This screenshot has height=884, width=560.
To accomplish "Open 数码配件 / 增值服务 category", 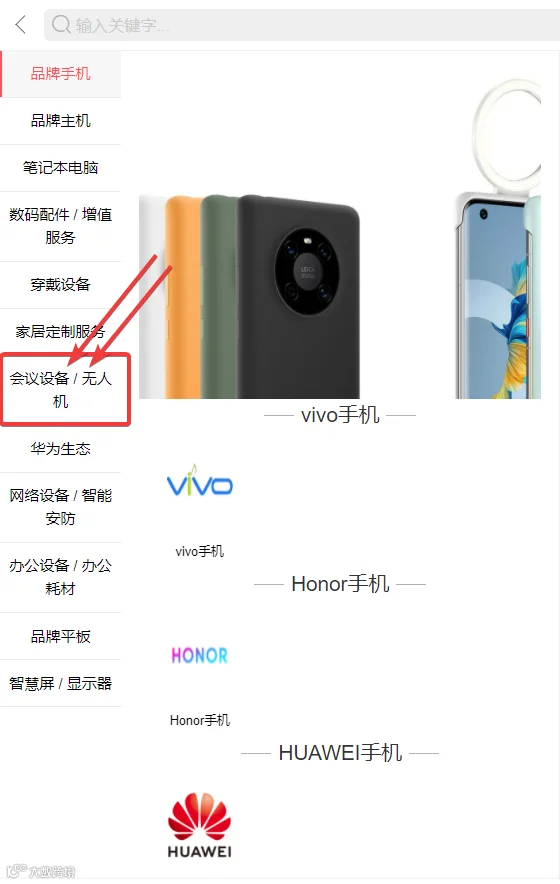I will [x=60, y=226].
